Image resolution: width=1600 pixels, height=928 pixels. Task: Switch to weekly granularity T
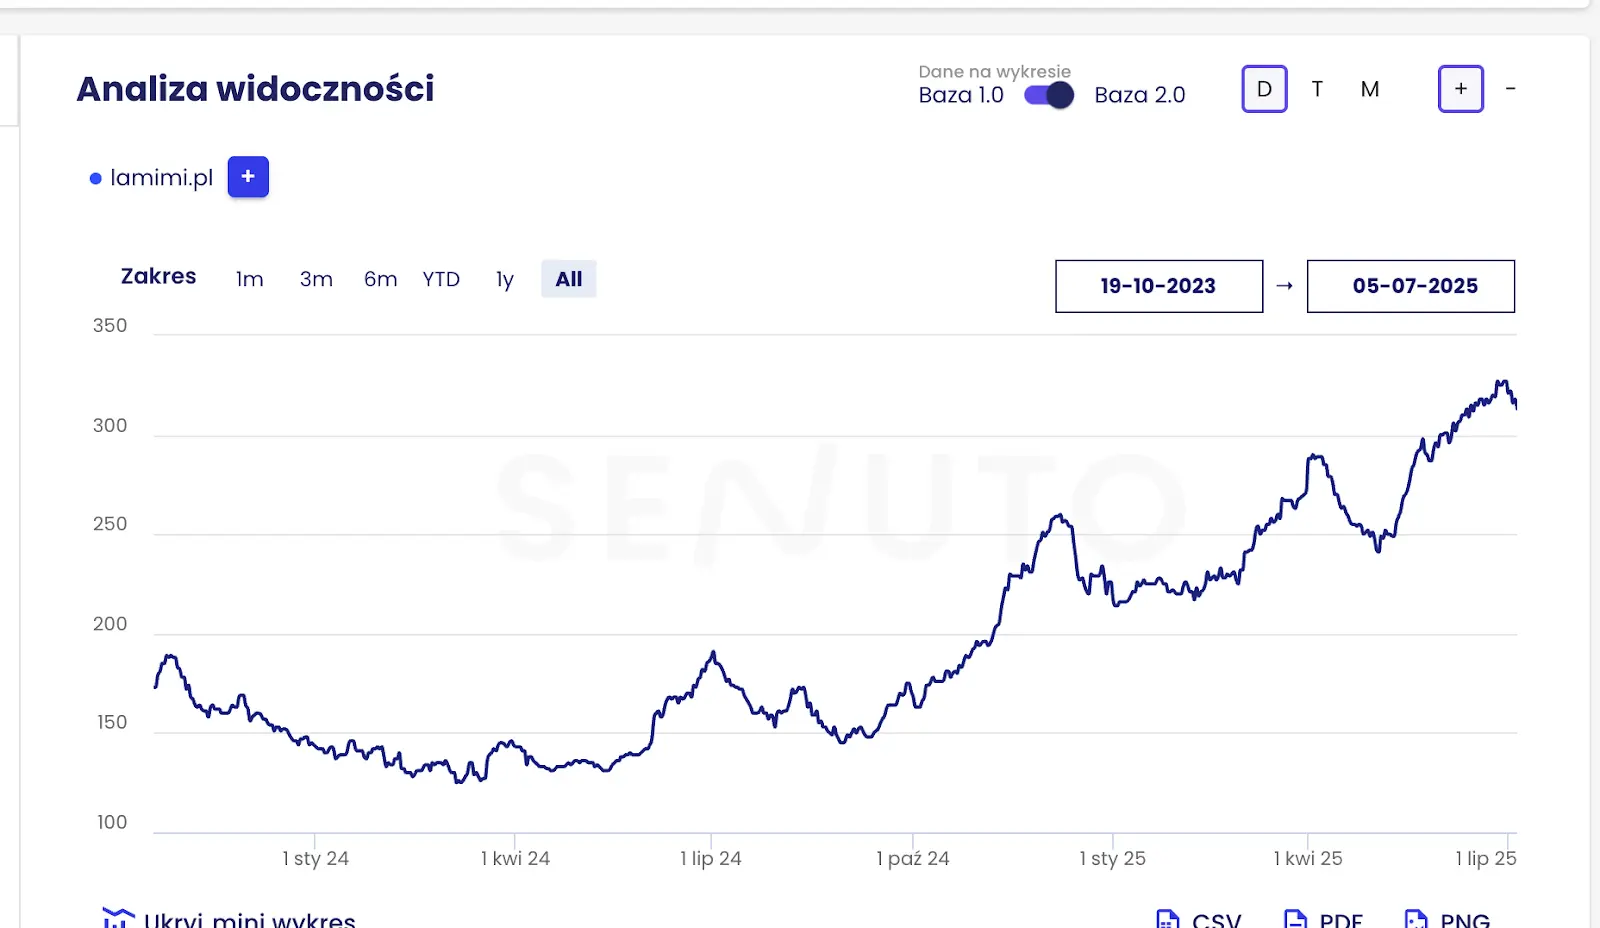point(1317,89)
